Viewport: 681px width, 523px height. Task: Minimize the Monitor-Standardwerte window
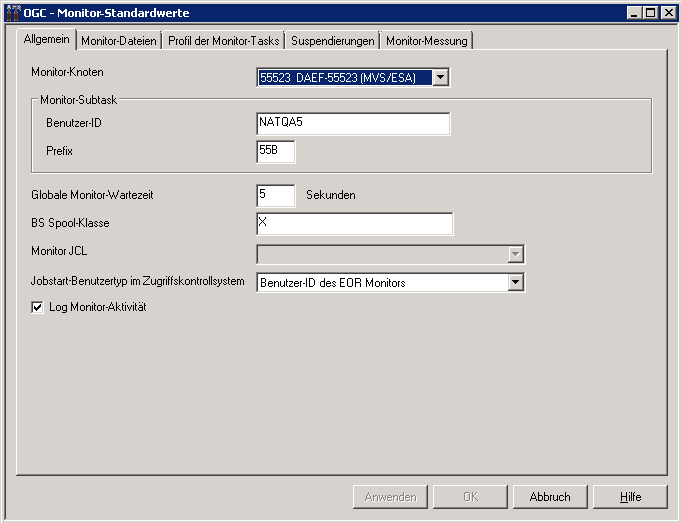point(634,13)
